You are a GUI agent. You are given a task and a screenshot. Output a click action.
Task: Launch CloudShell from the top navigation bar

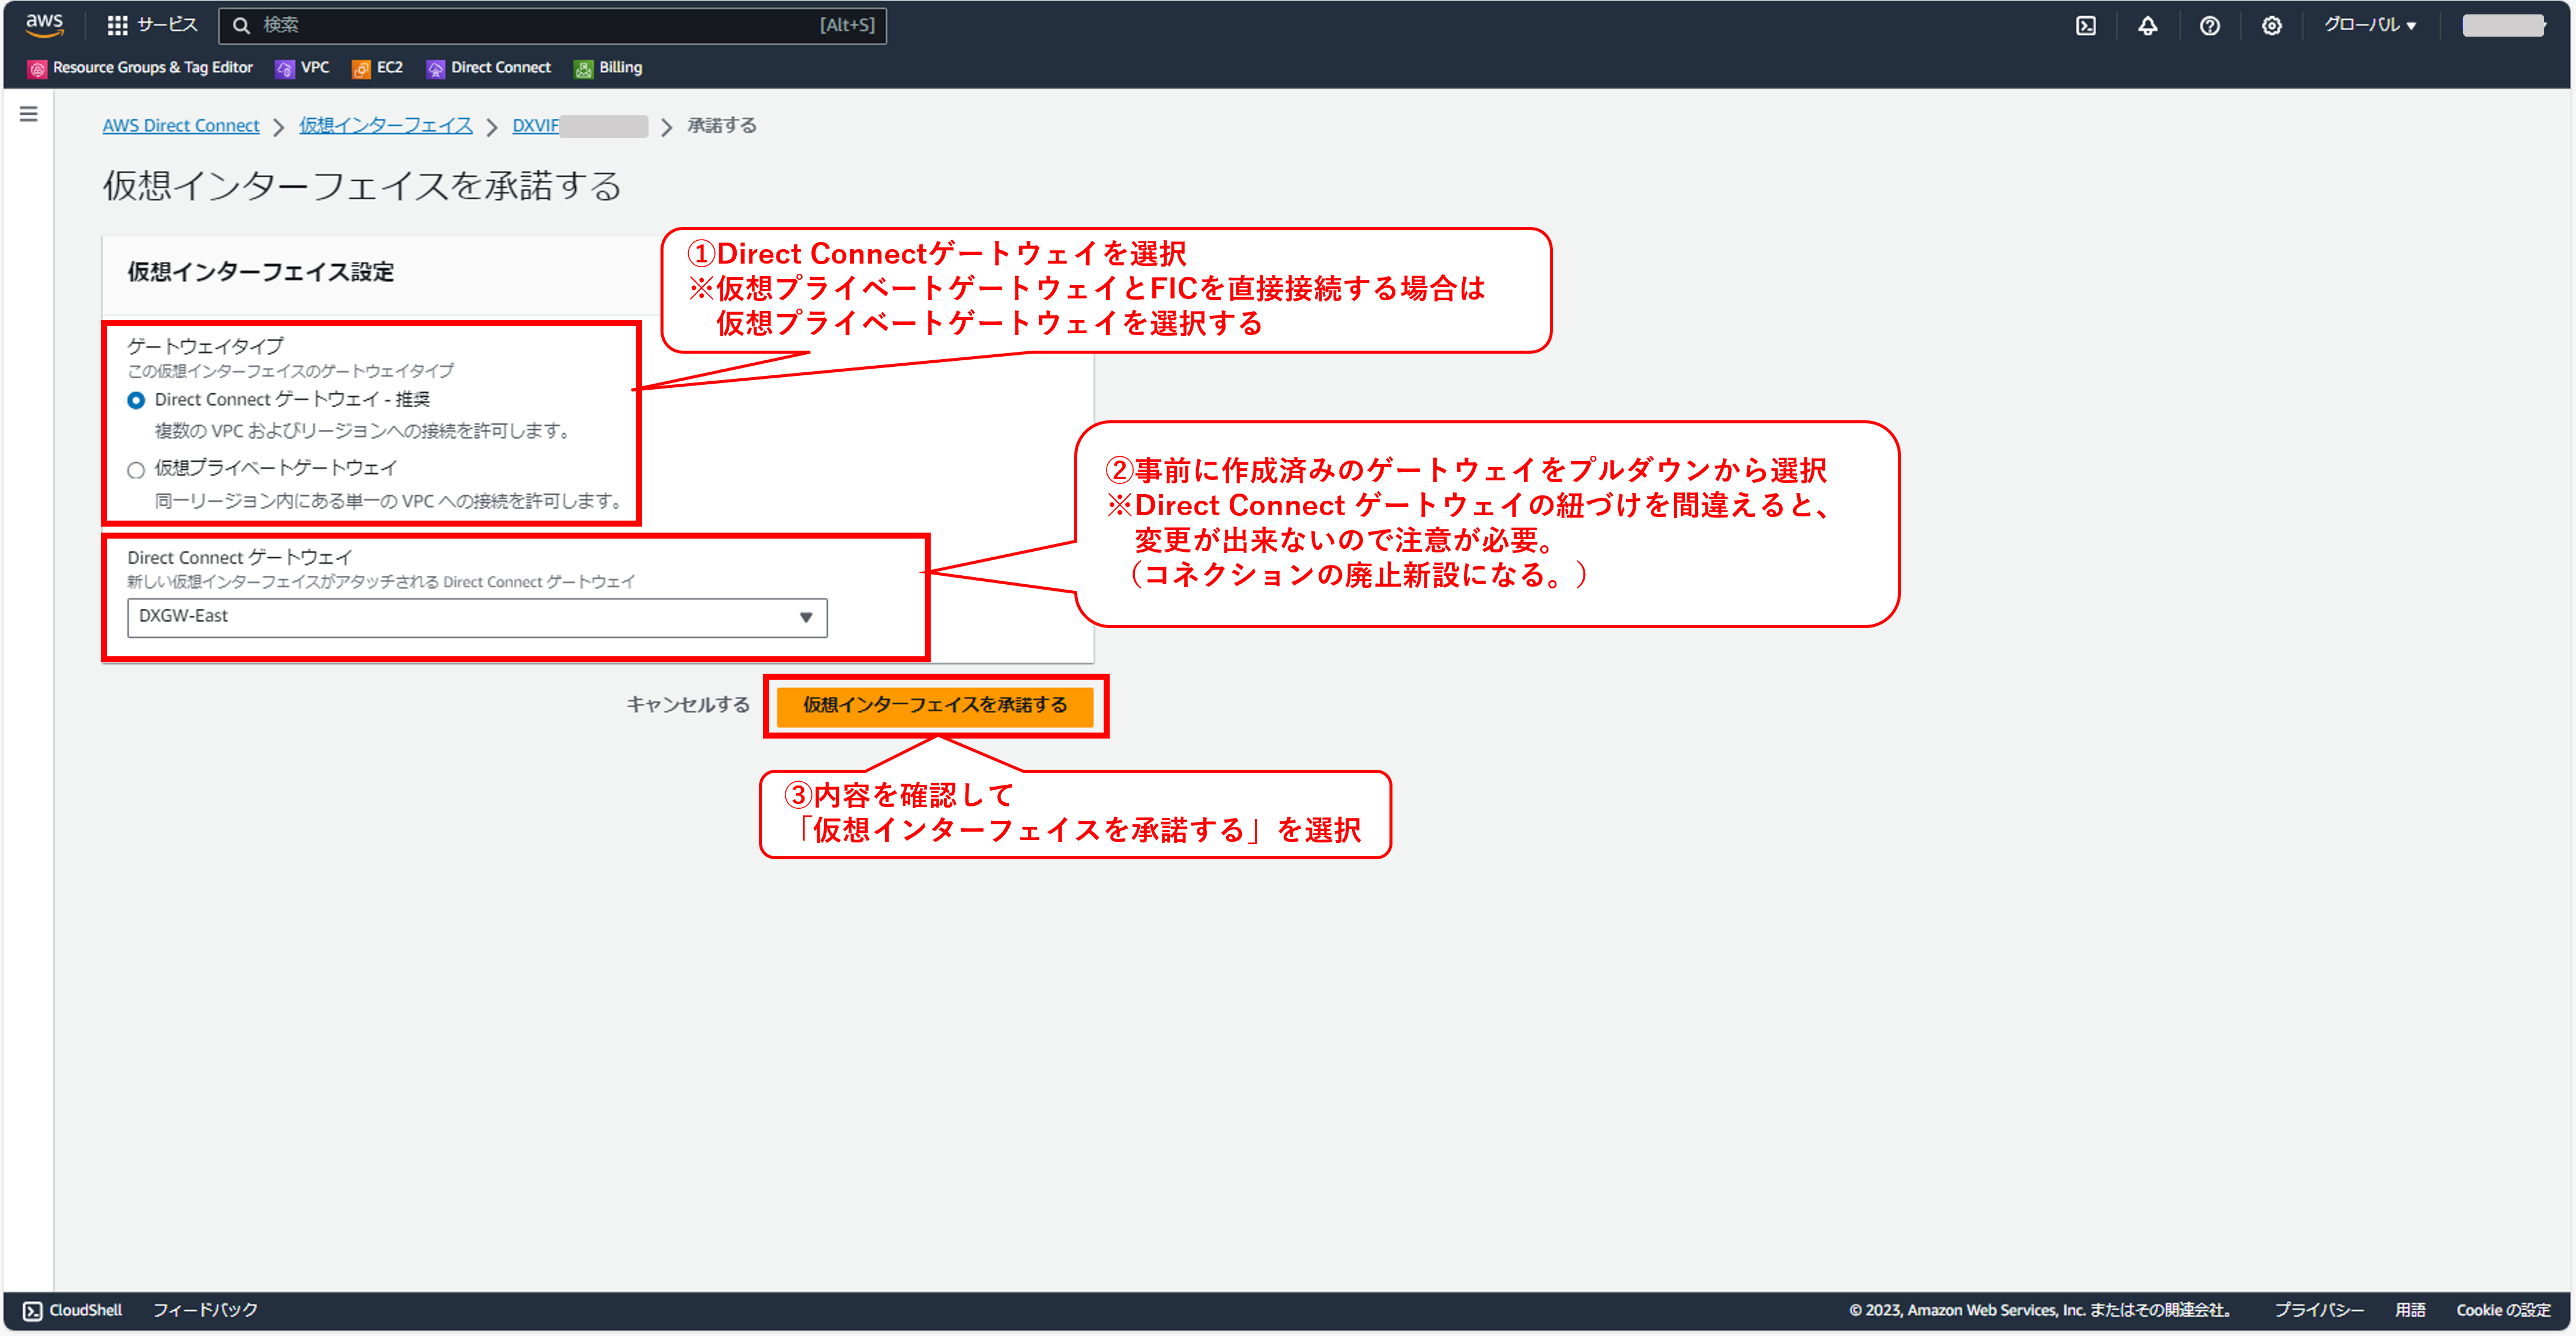pyautogui.click(x=2086, y=25)
